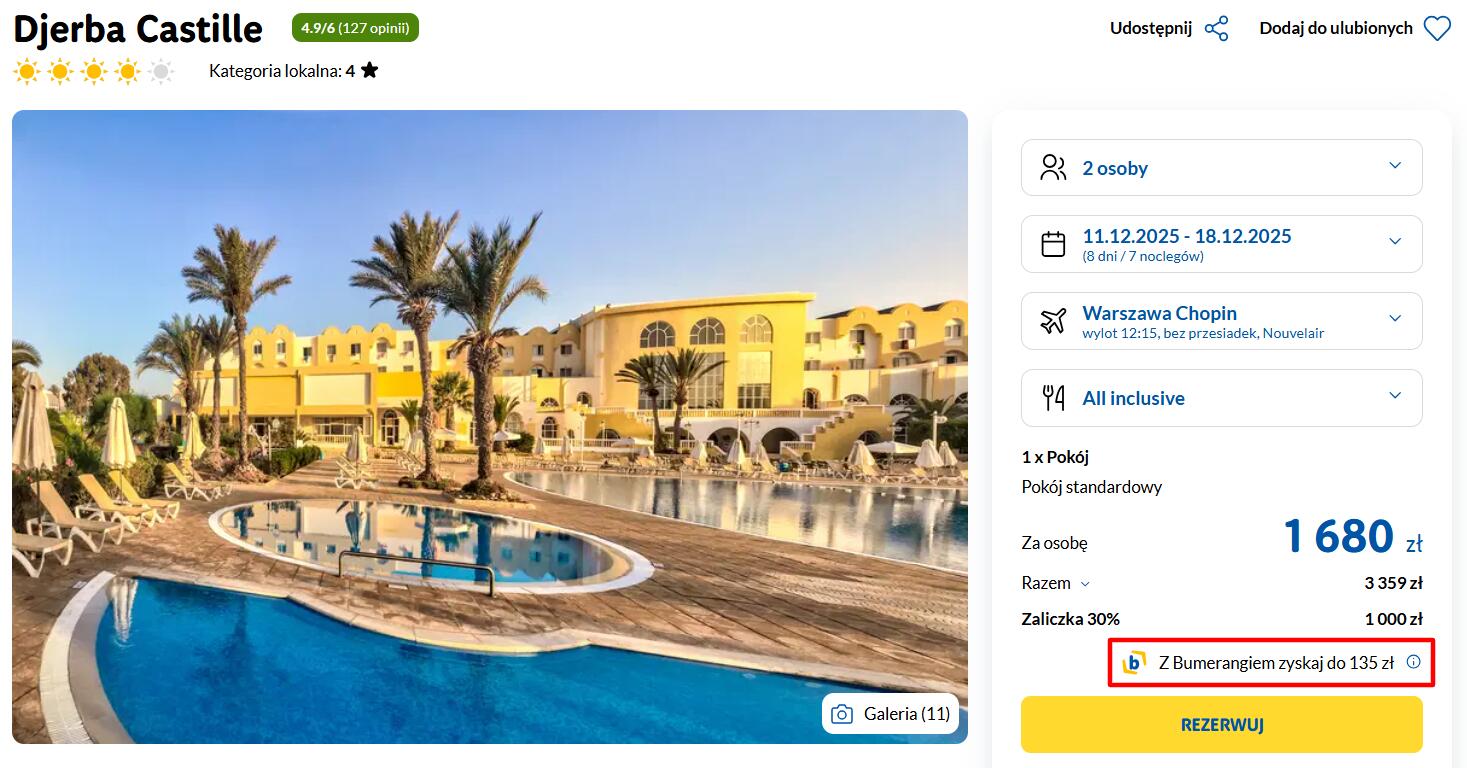The image size is (1467, 768).
Task: Click the yellow REZERWUJ button
Action: click(1221, 724)
